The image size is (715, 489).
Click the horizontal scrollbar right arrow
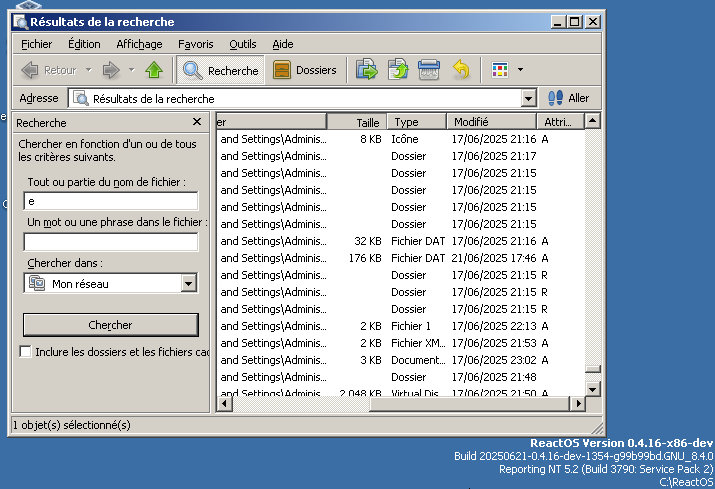575,403
